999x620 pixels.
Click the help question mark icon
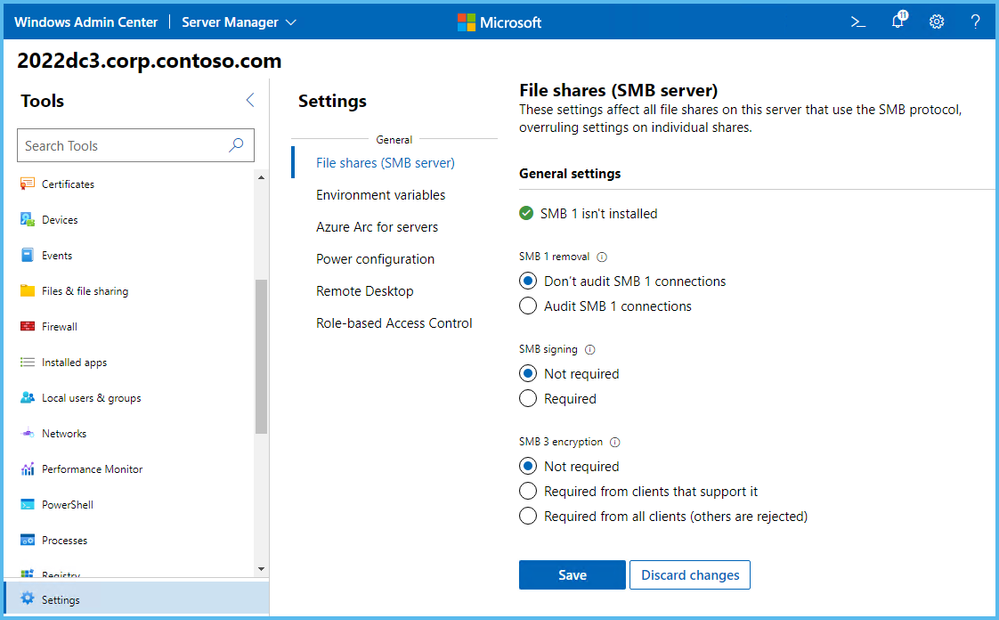975,22
